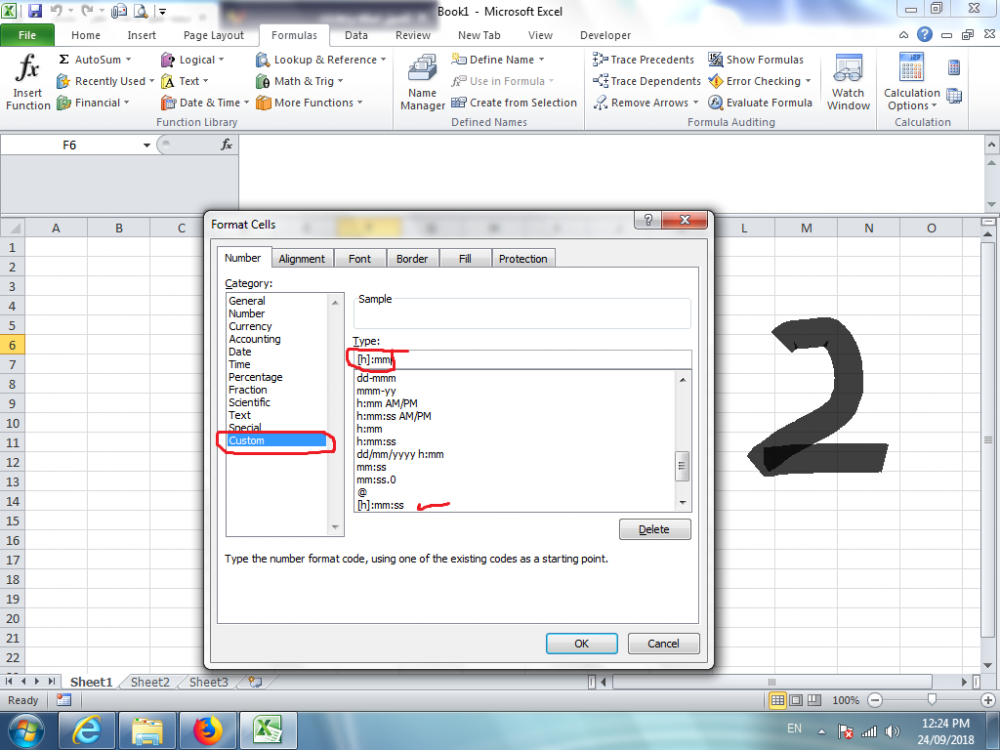Expand the AutoSum dropdown arrow
Screen dimensions: 1000x750
(128, 59)
